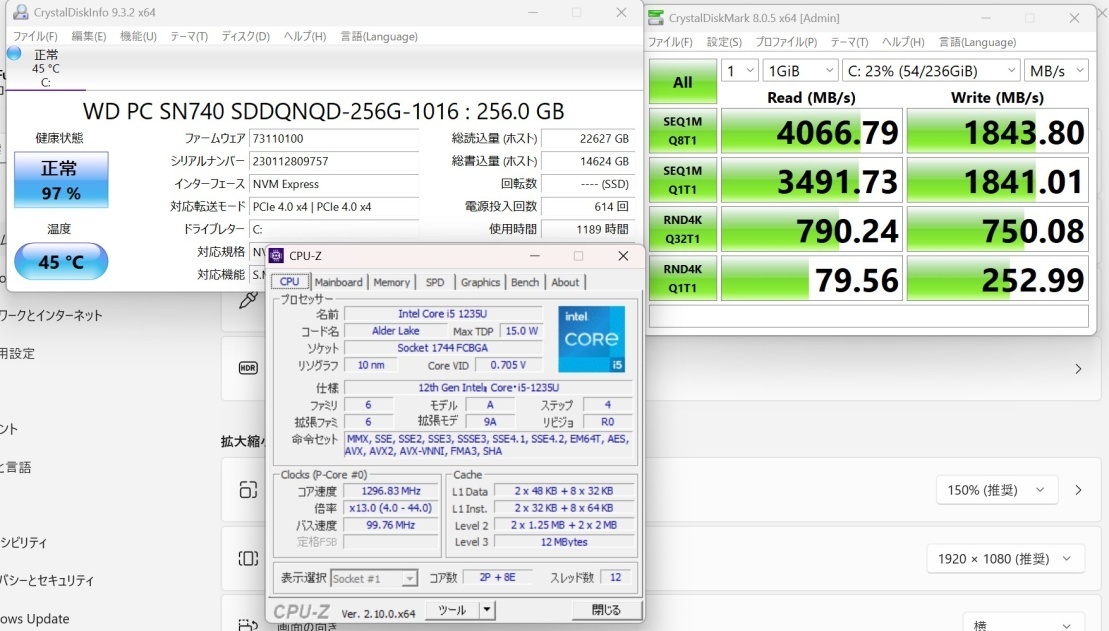Open Windows Update in Settings sidebar
This screenshot has width=1109, height=631.
[35, 618]
